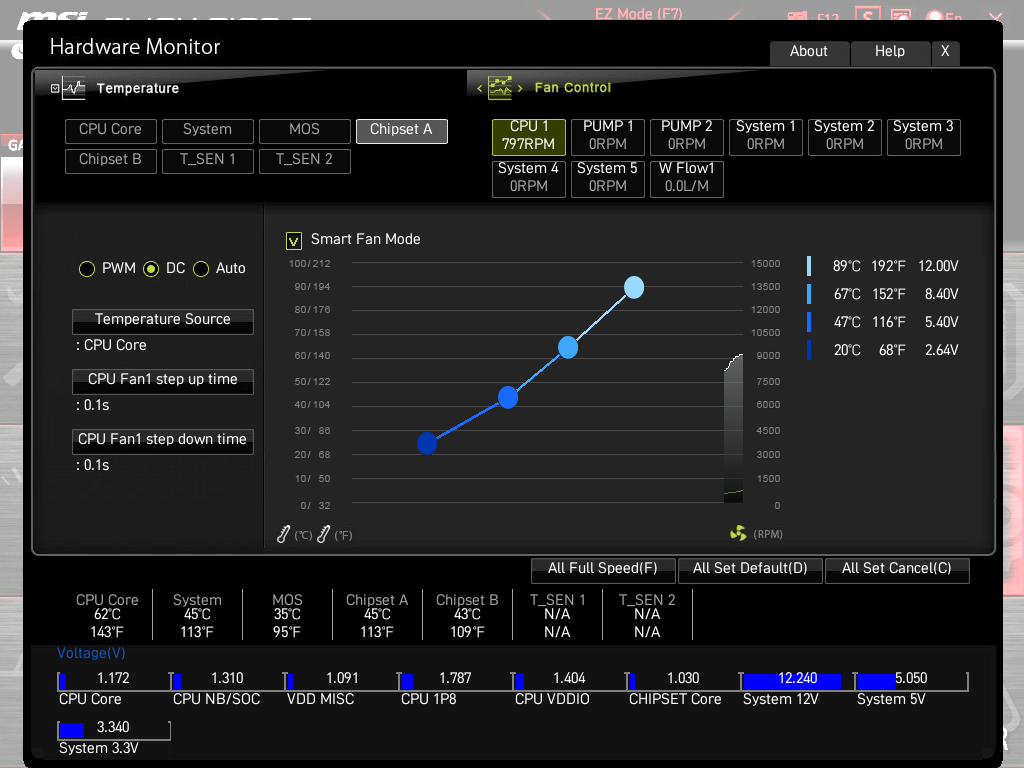Choose the System 2 fan header
This screenshot has height=768, width=1024.
tap(844, 136)
